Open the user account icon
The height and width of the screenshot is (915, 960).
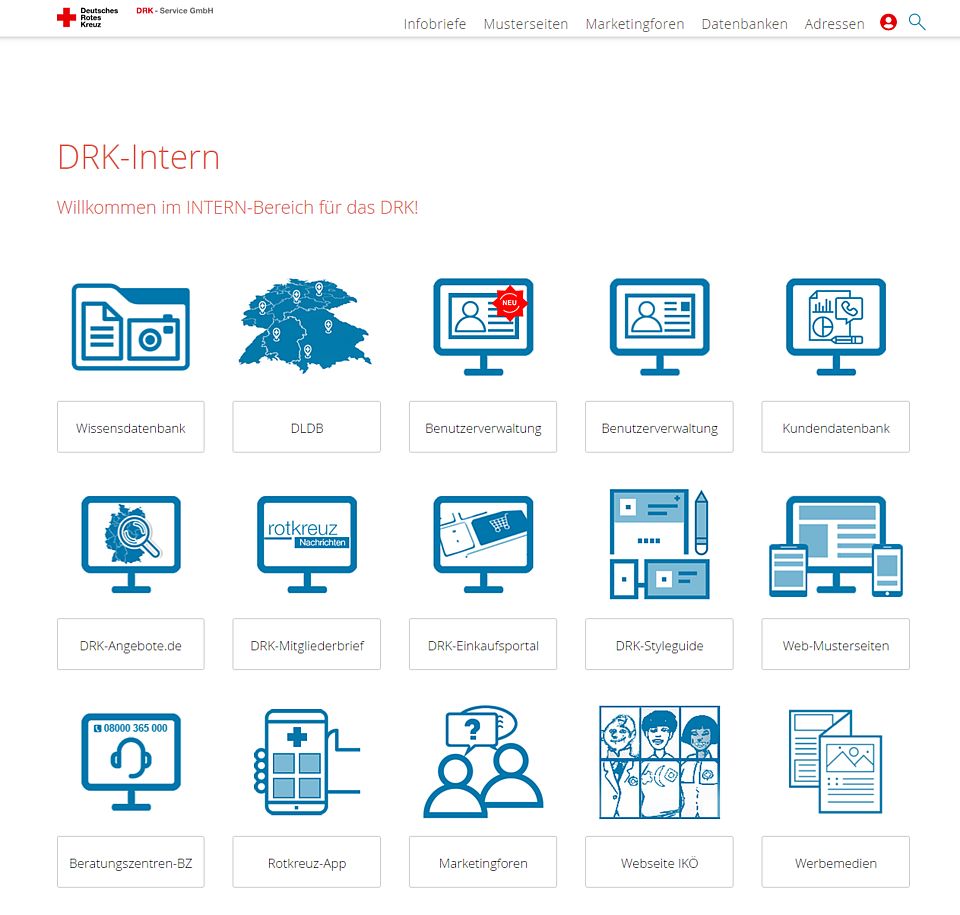pyautogui.click(x=888, y=22)
